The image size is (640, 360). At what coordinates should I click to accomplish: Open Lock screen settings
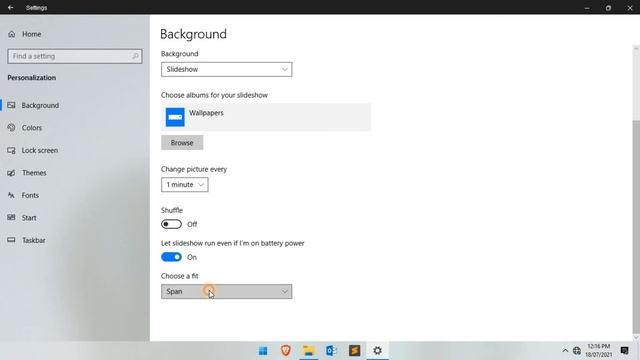[x=40, y=150]
